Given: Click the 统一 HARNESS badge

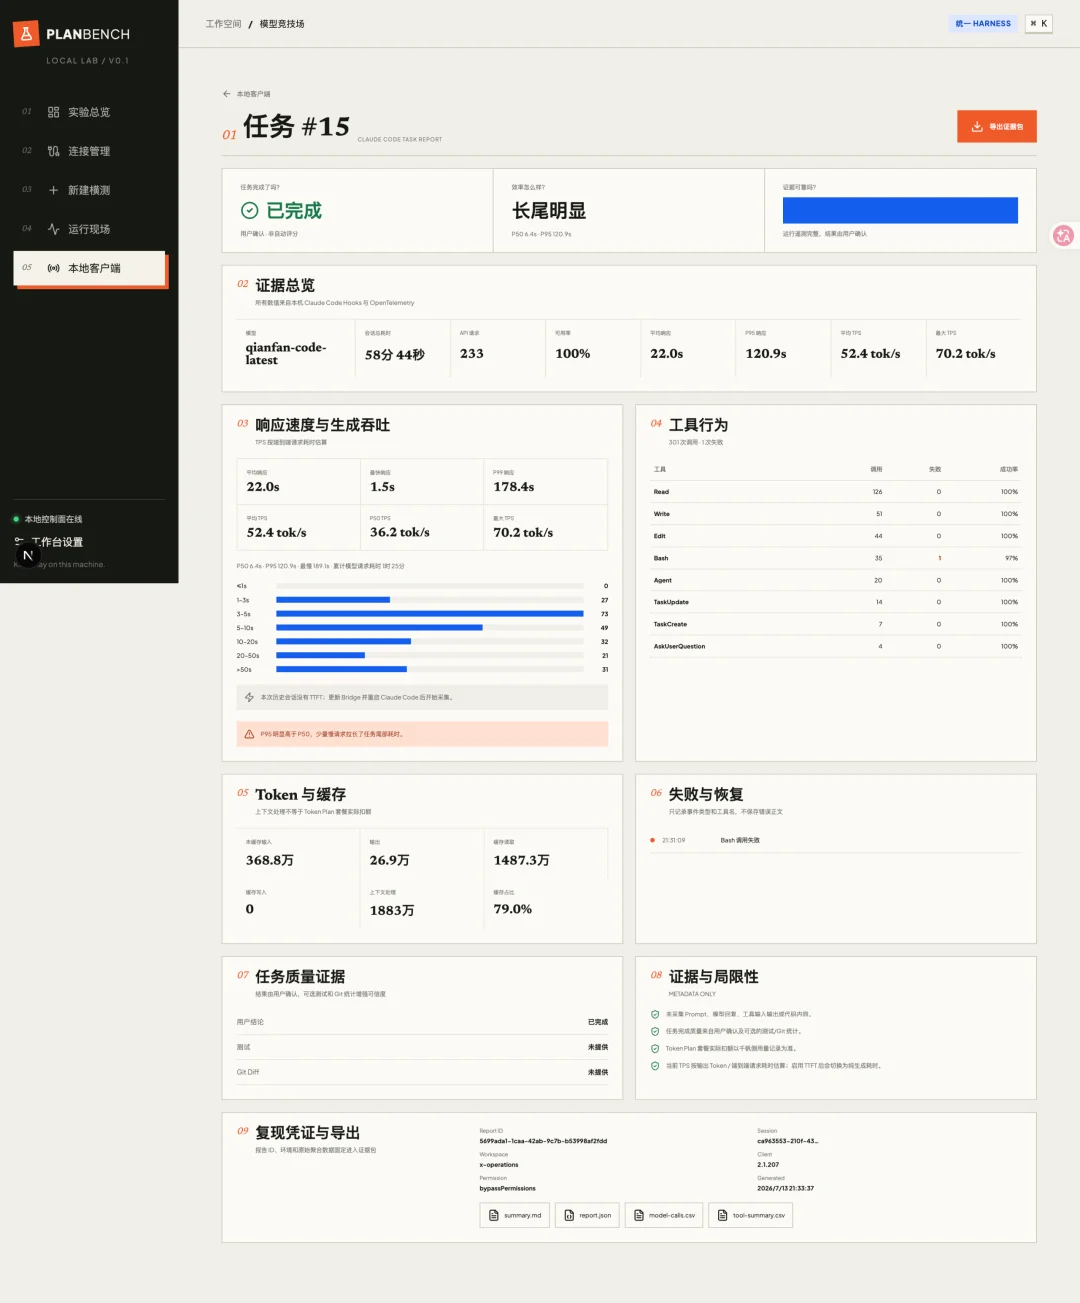Looking at the screenshot, I should [983, 23].
